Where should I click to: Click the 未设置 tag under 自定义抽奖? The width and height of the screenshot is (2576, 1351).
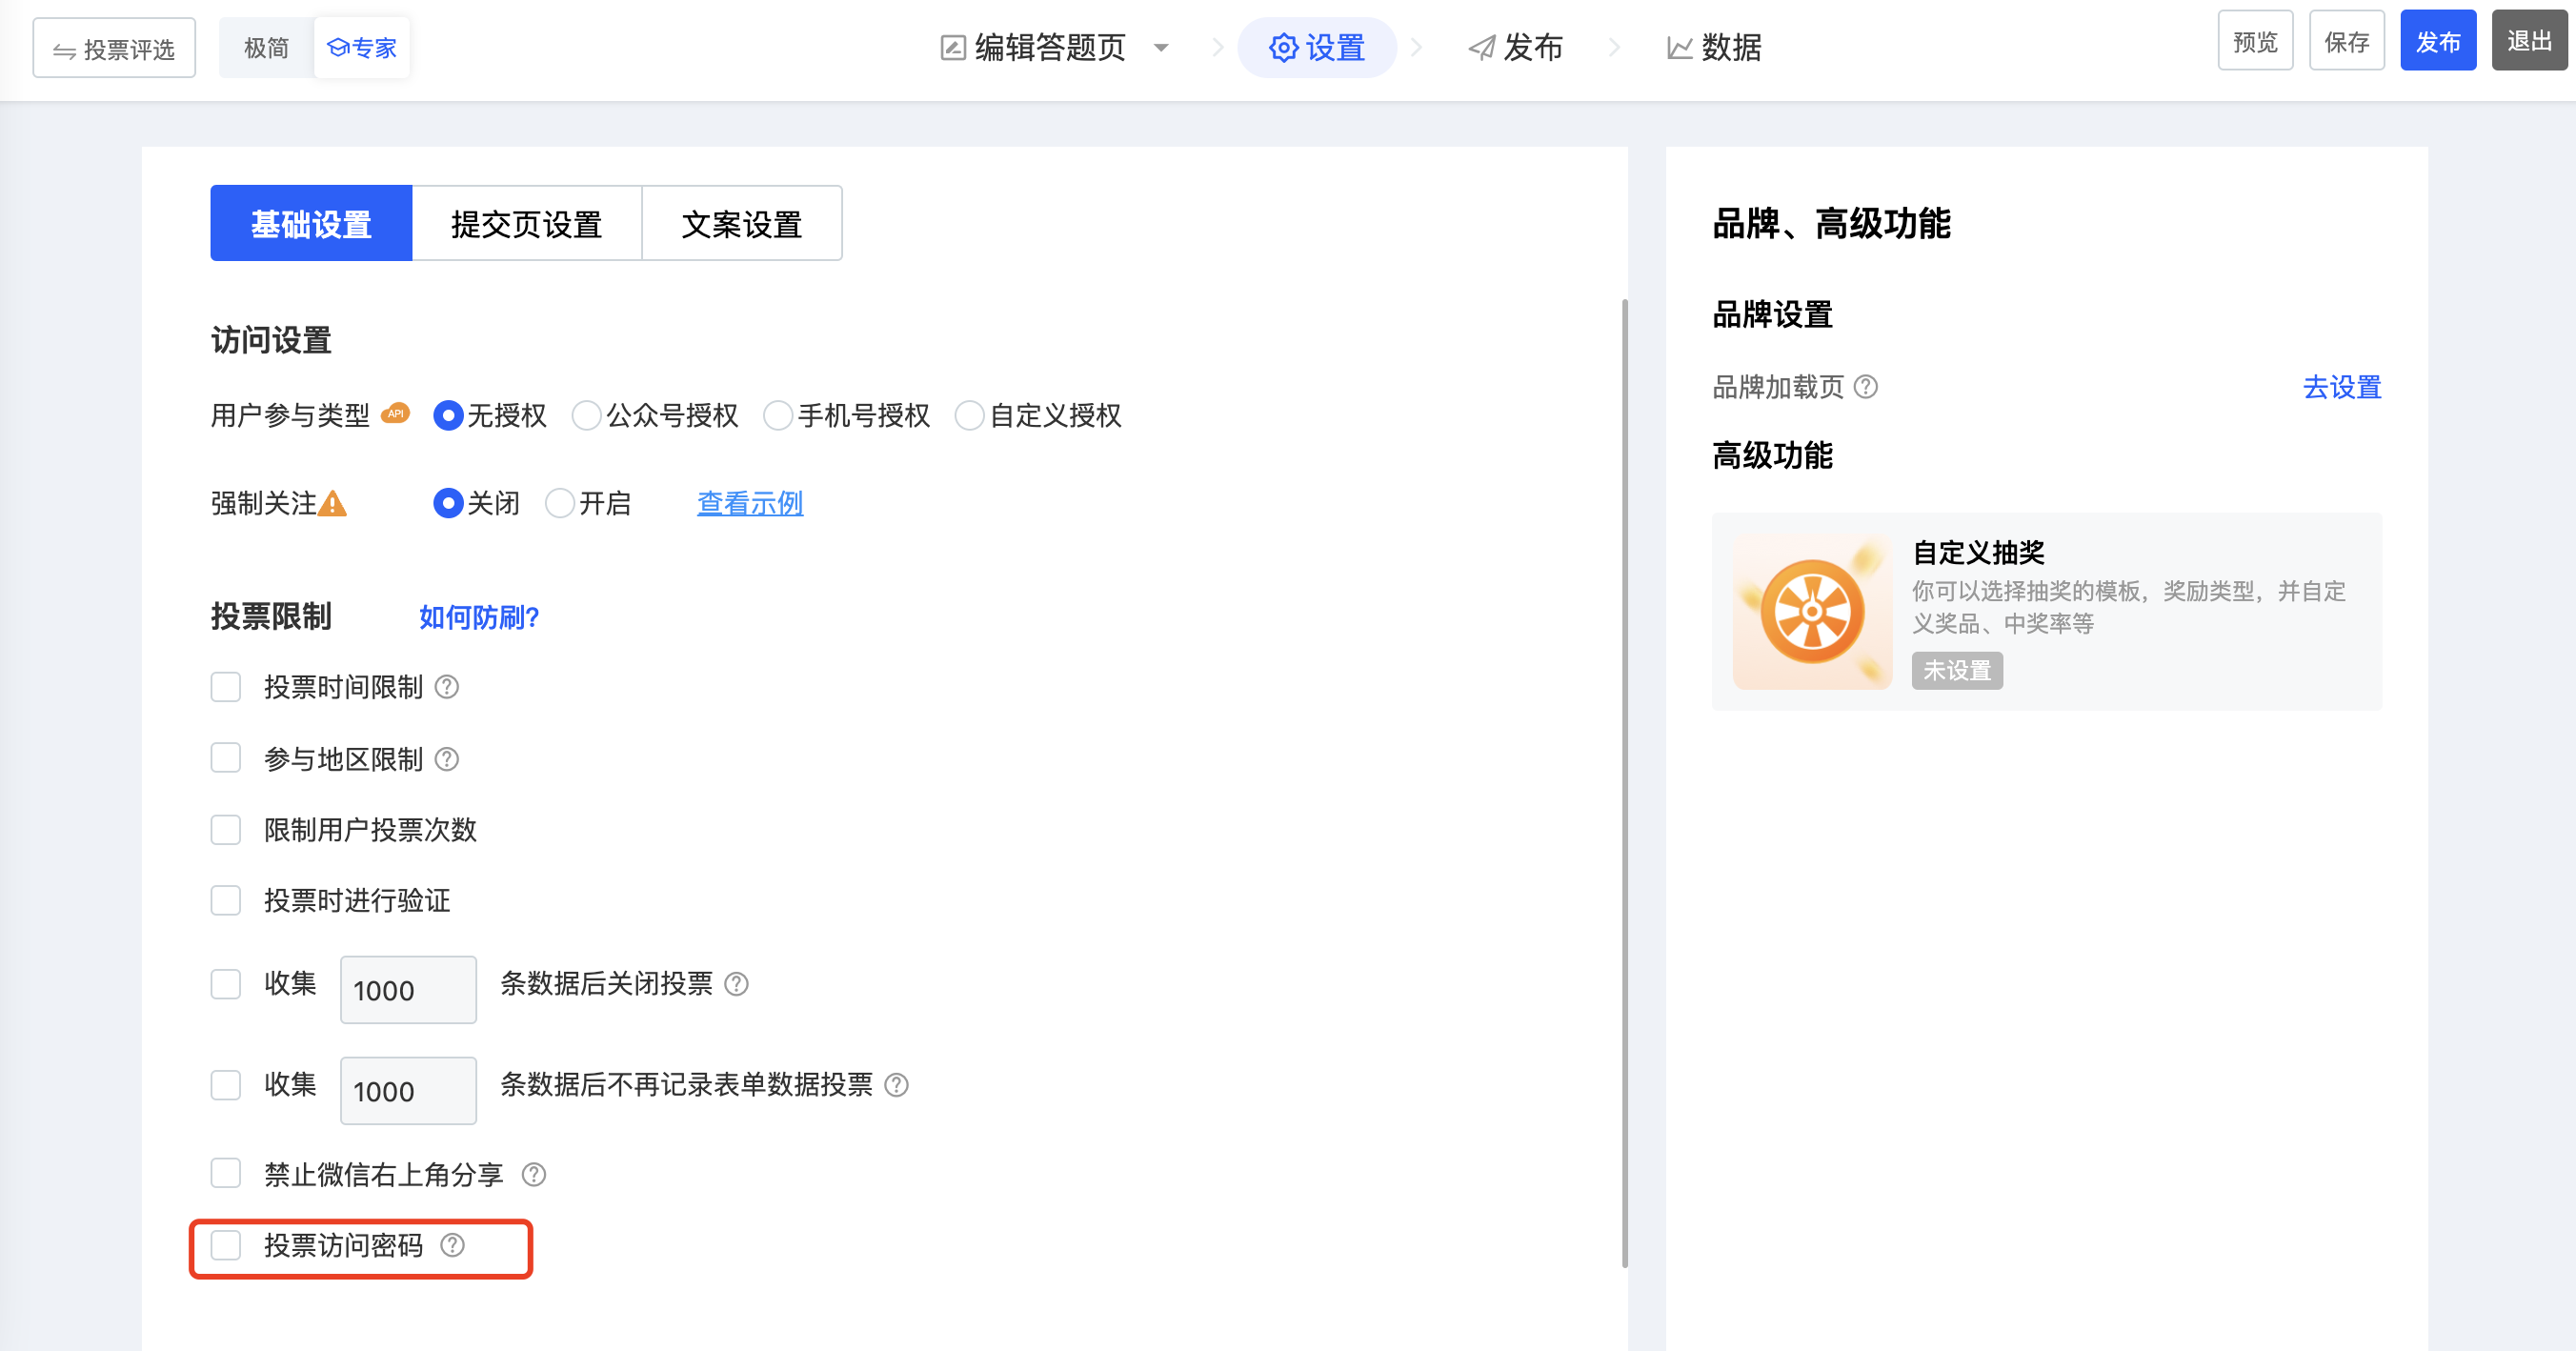[x=1957, y=670]
